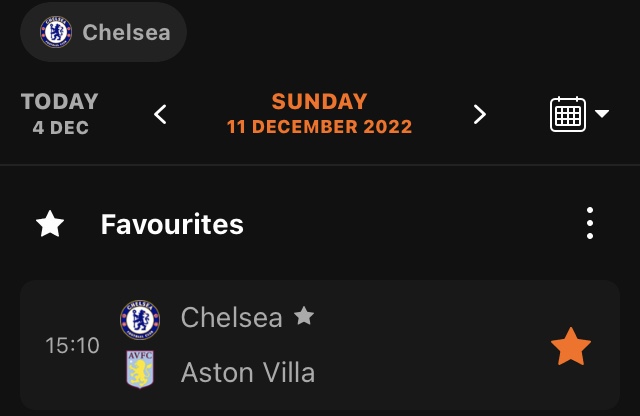
Task: Toggle the grey star beside Chelsea team name
Action: 304,316
